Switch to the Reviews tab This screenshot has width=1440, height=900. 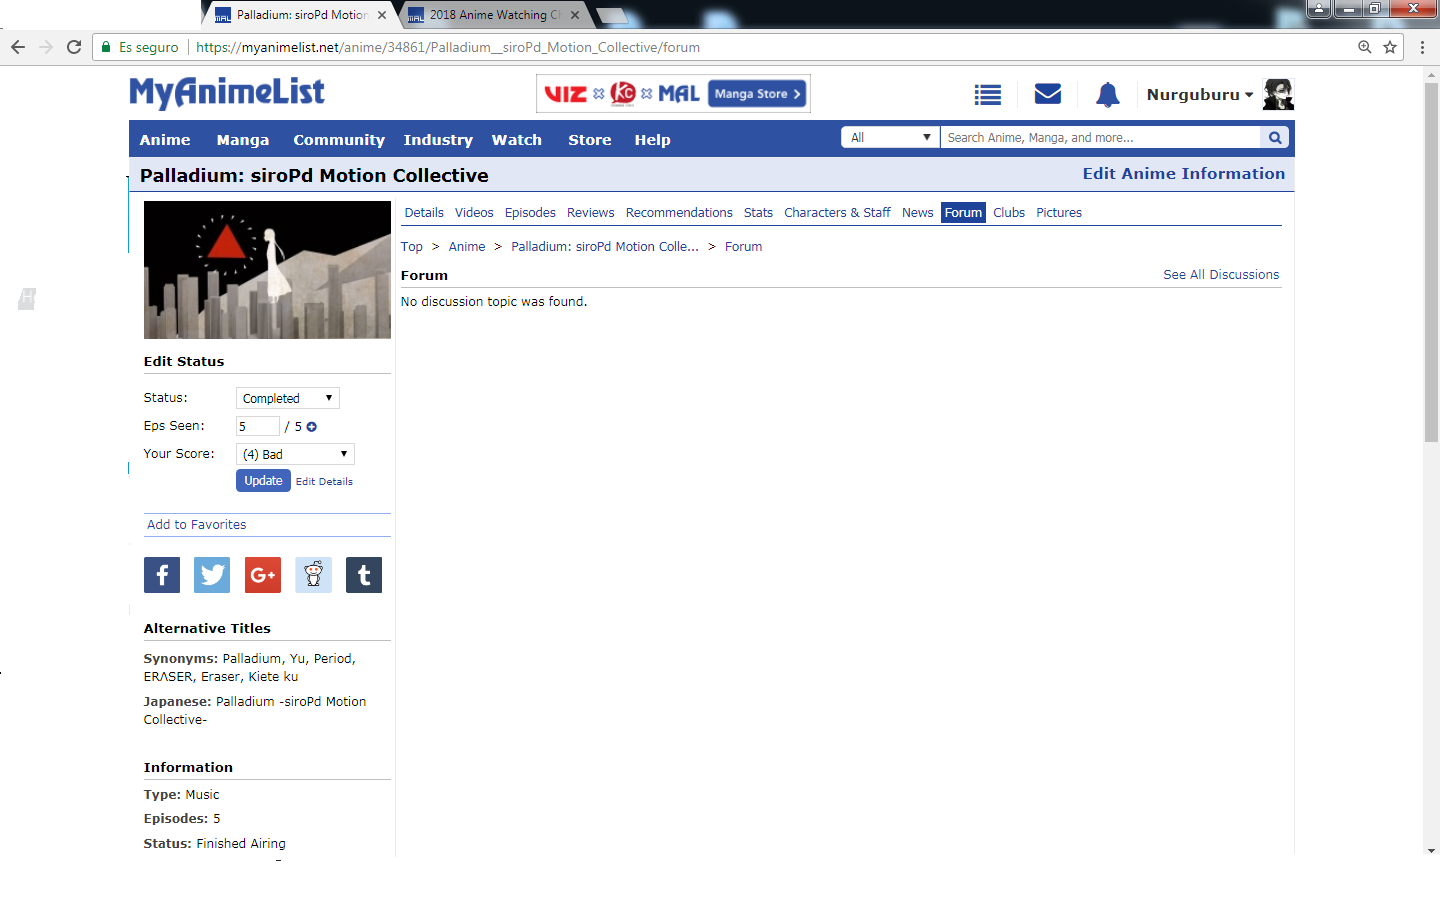coord(591,213)
